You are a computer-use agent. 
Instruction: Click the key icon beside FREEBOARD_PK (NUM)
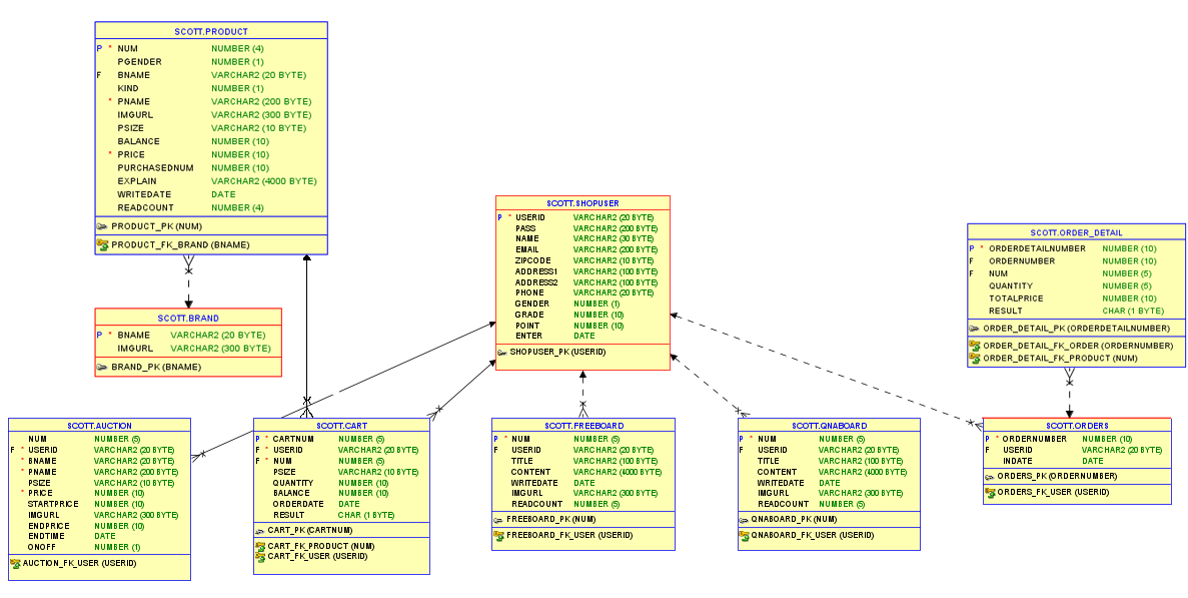click(x=498, y=520)
